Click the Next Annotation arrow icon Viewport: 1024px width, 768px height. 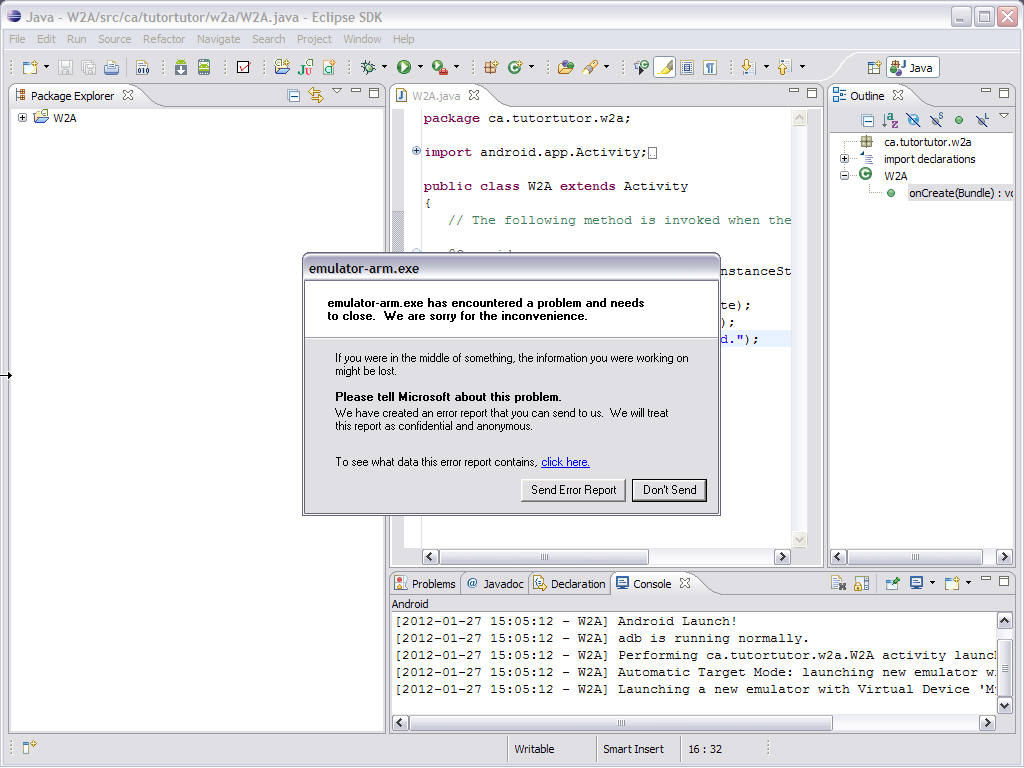(x=748, y=67)
